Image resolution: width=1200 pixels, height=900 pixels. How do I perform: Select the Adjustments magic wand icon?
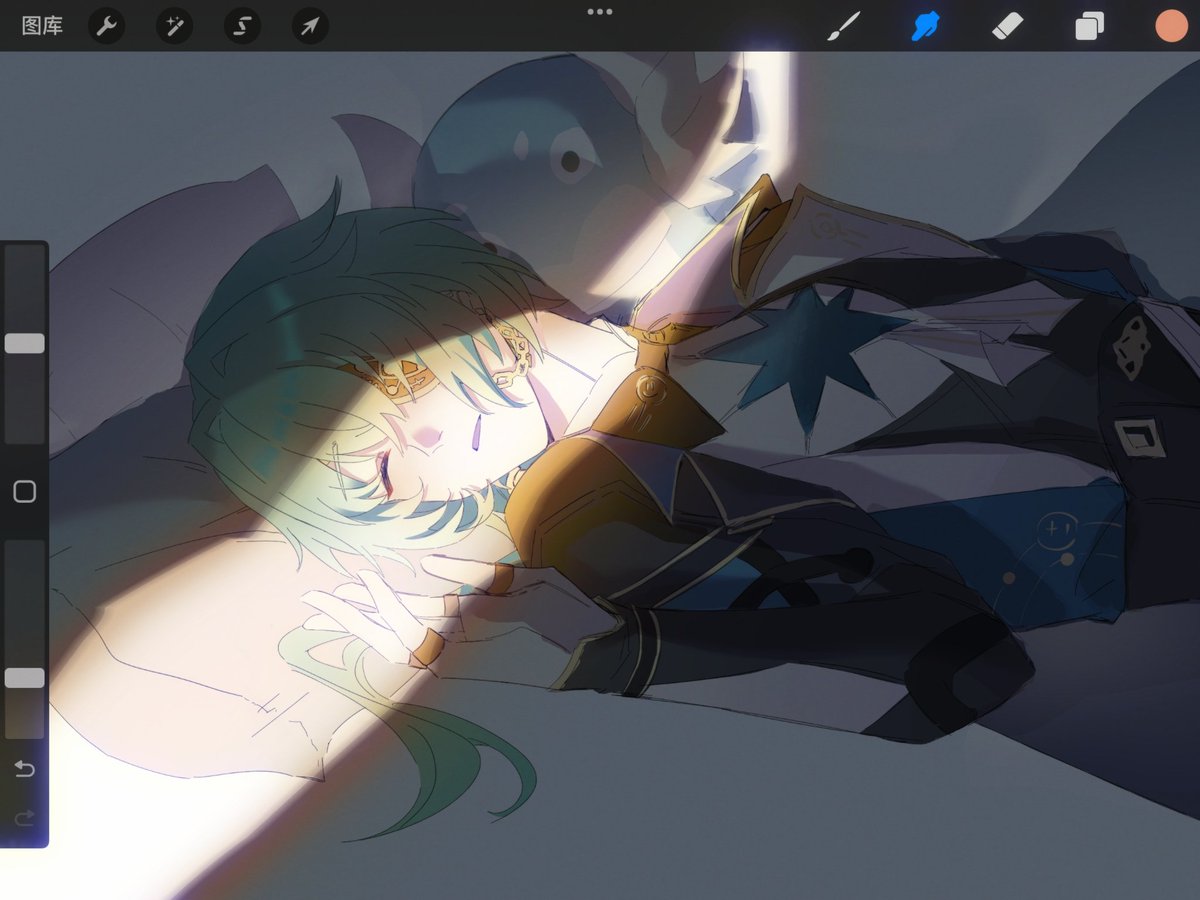point(172,26)
